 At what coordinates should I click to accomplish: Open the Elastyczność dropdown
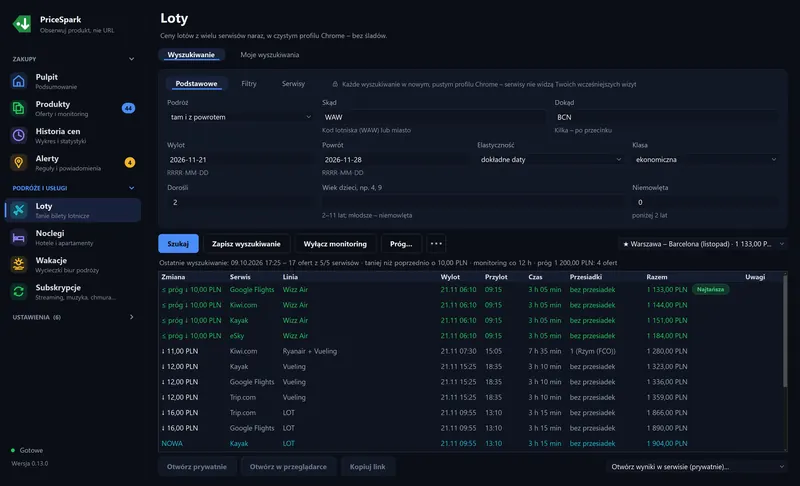click(x=551, y=160)
